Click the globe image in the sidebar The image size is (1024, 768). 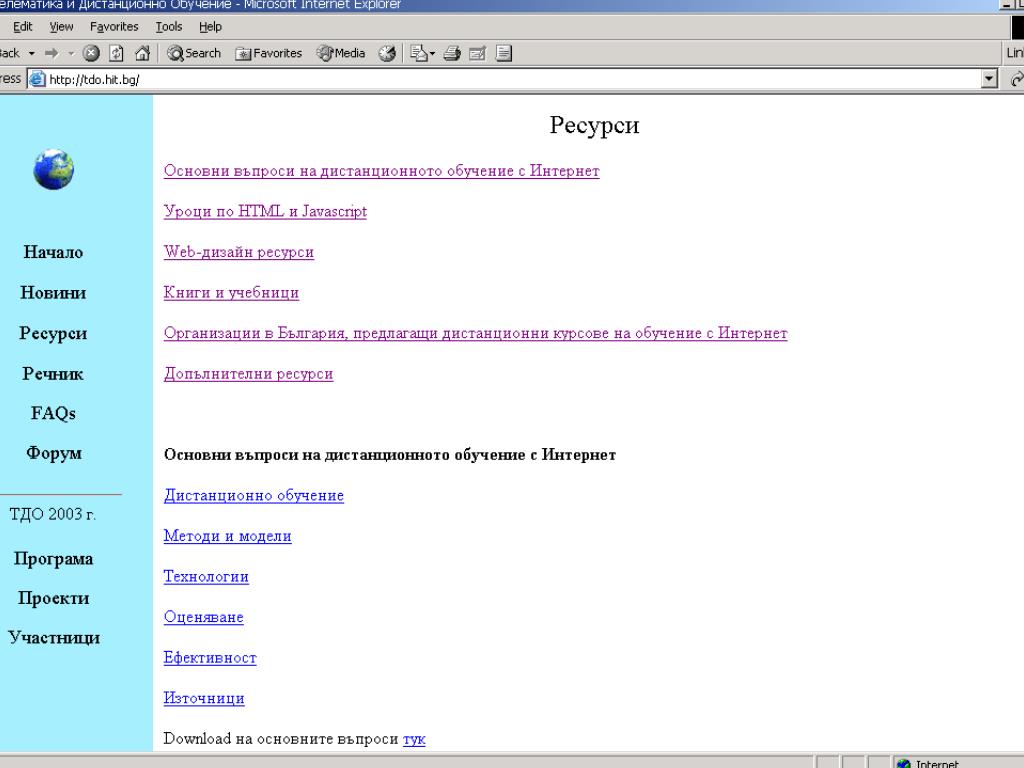click(54, 170)
